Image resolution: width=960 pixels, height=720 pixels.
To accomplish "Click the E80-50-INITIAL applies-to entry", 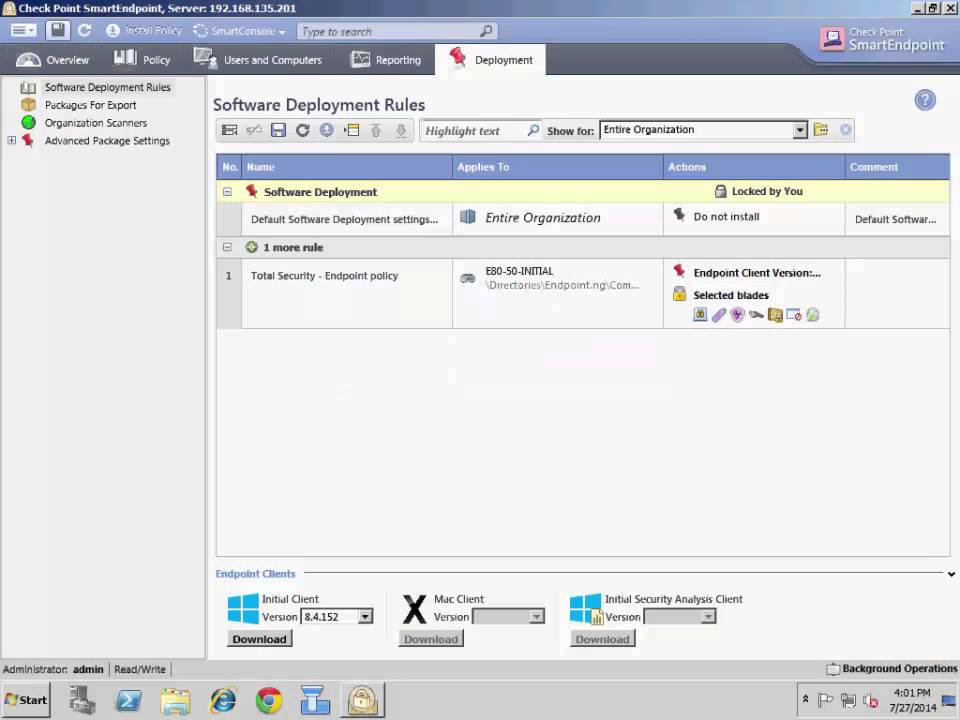I will click(519, 271).
